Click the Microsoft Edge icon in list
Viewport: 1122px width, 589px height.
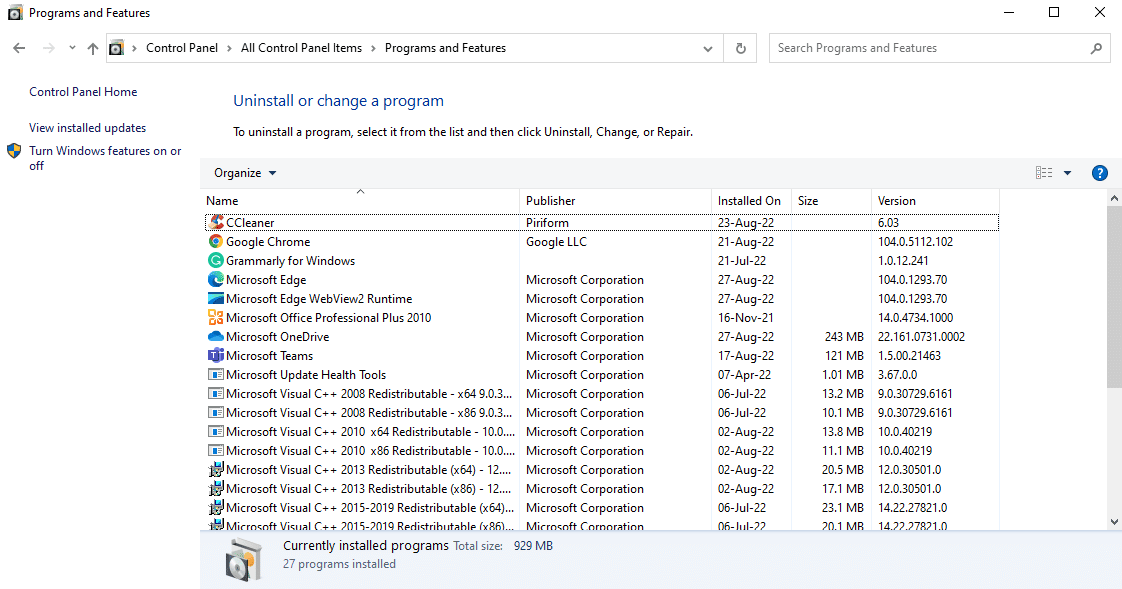tap(215, 280)
